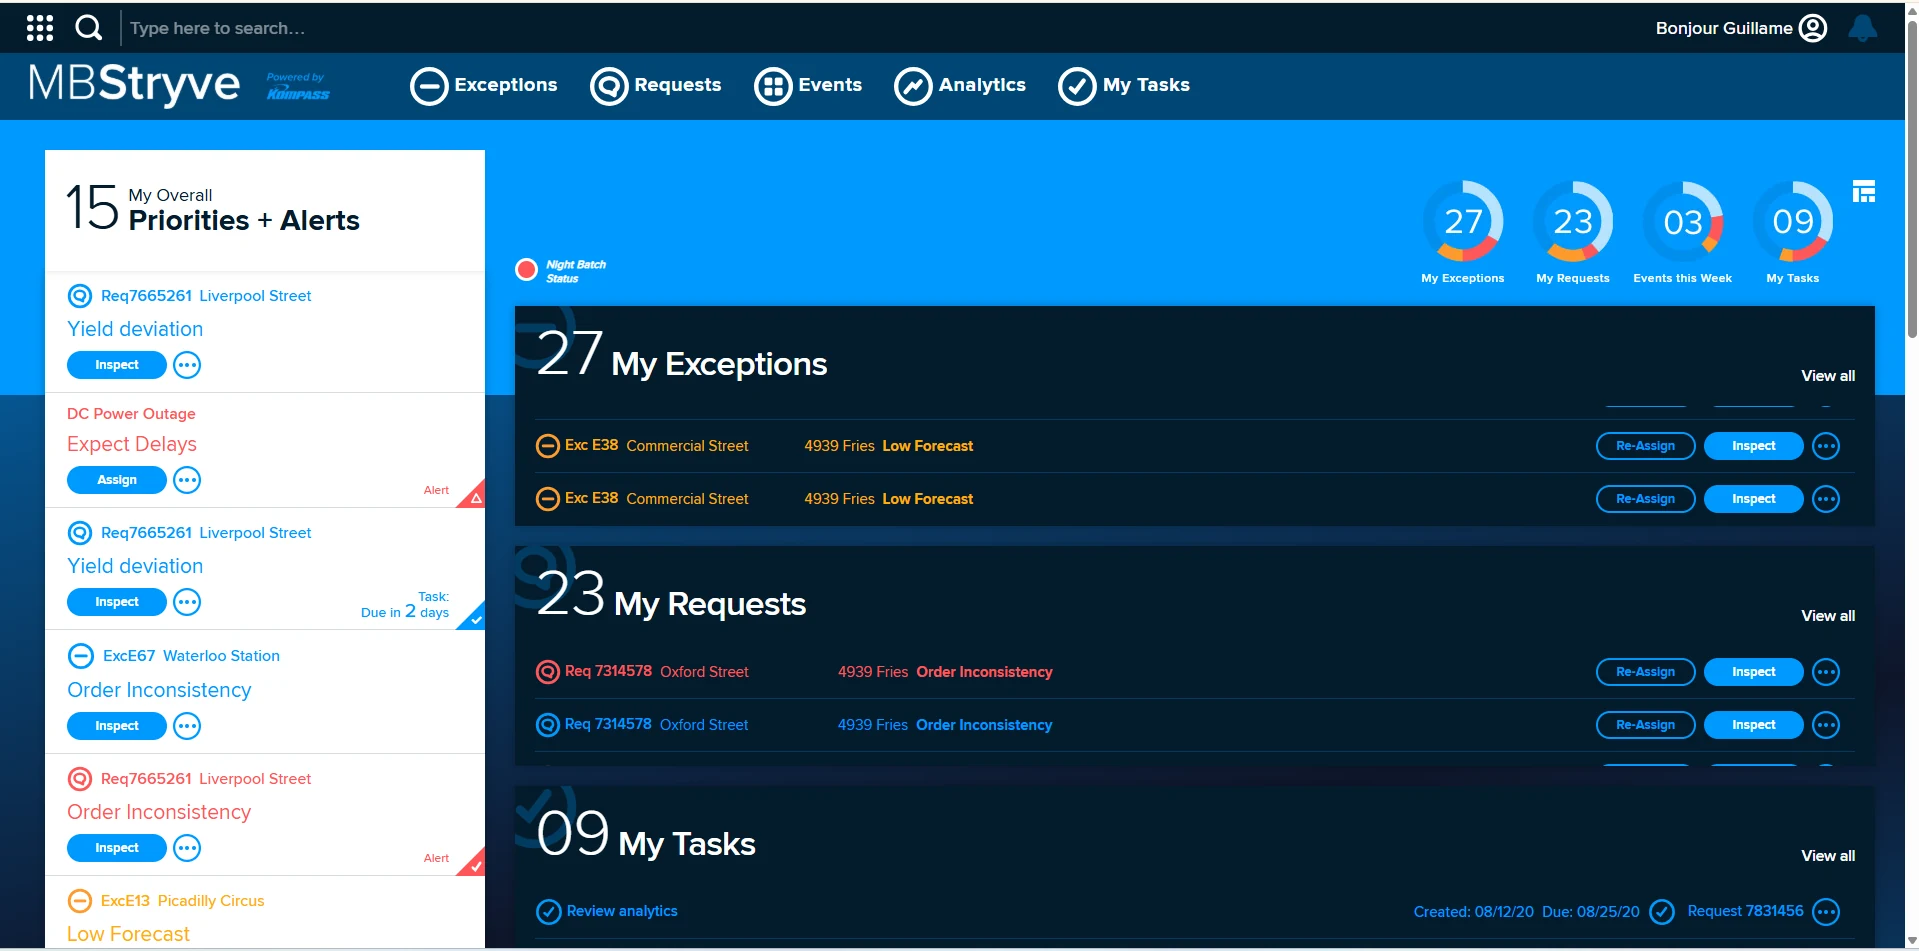This screenshot has width=1919, height=951.
Task: Open more options on DC Power Outage card
Action: [187, 480]
